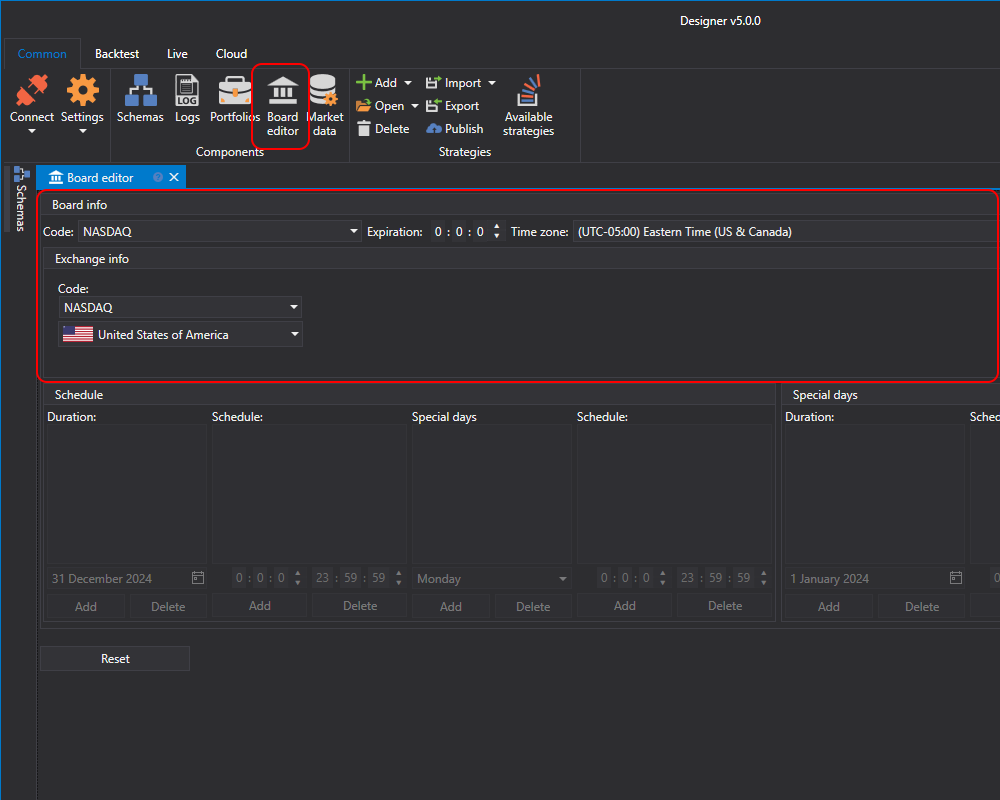Open calendar for 1 January 2024 date
This screenshot has width=1000, height=800.
click(955, 578)
